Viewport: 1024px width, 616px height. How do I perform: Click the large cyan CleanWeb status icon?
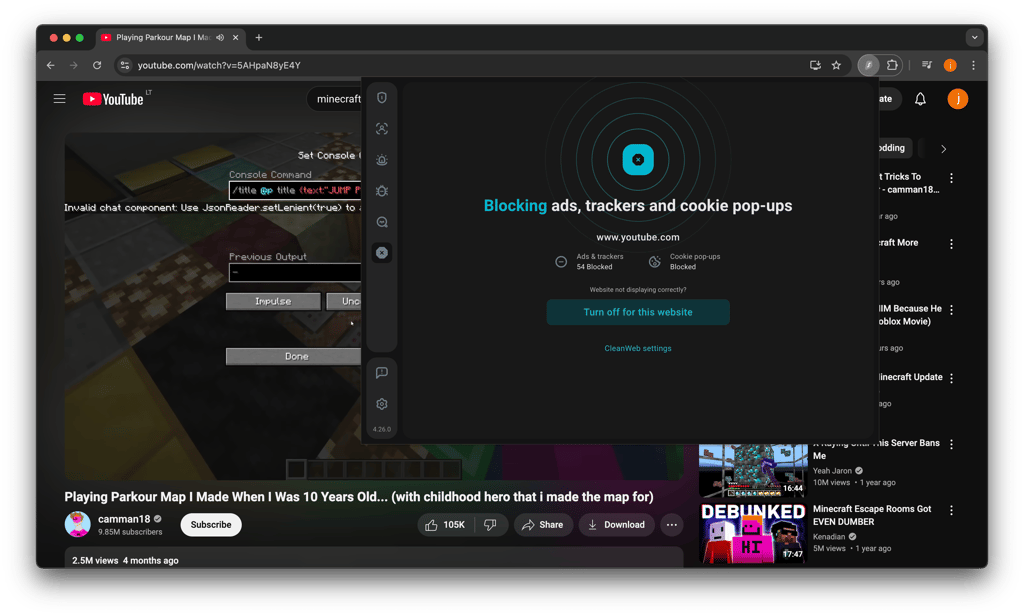(638, 159)
